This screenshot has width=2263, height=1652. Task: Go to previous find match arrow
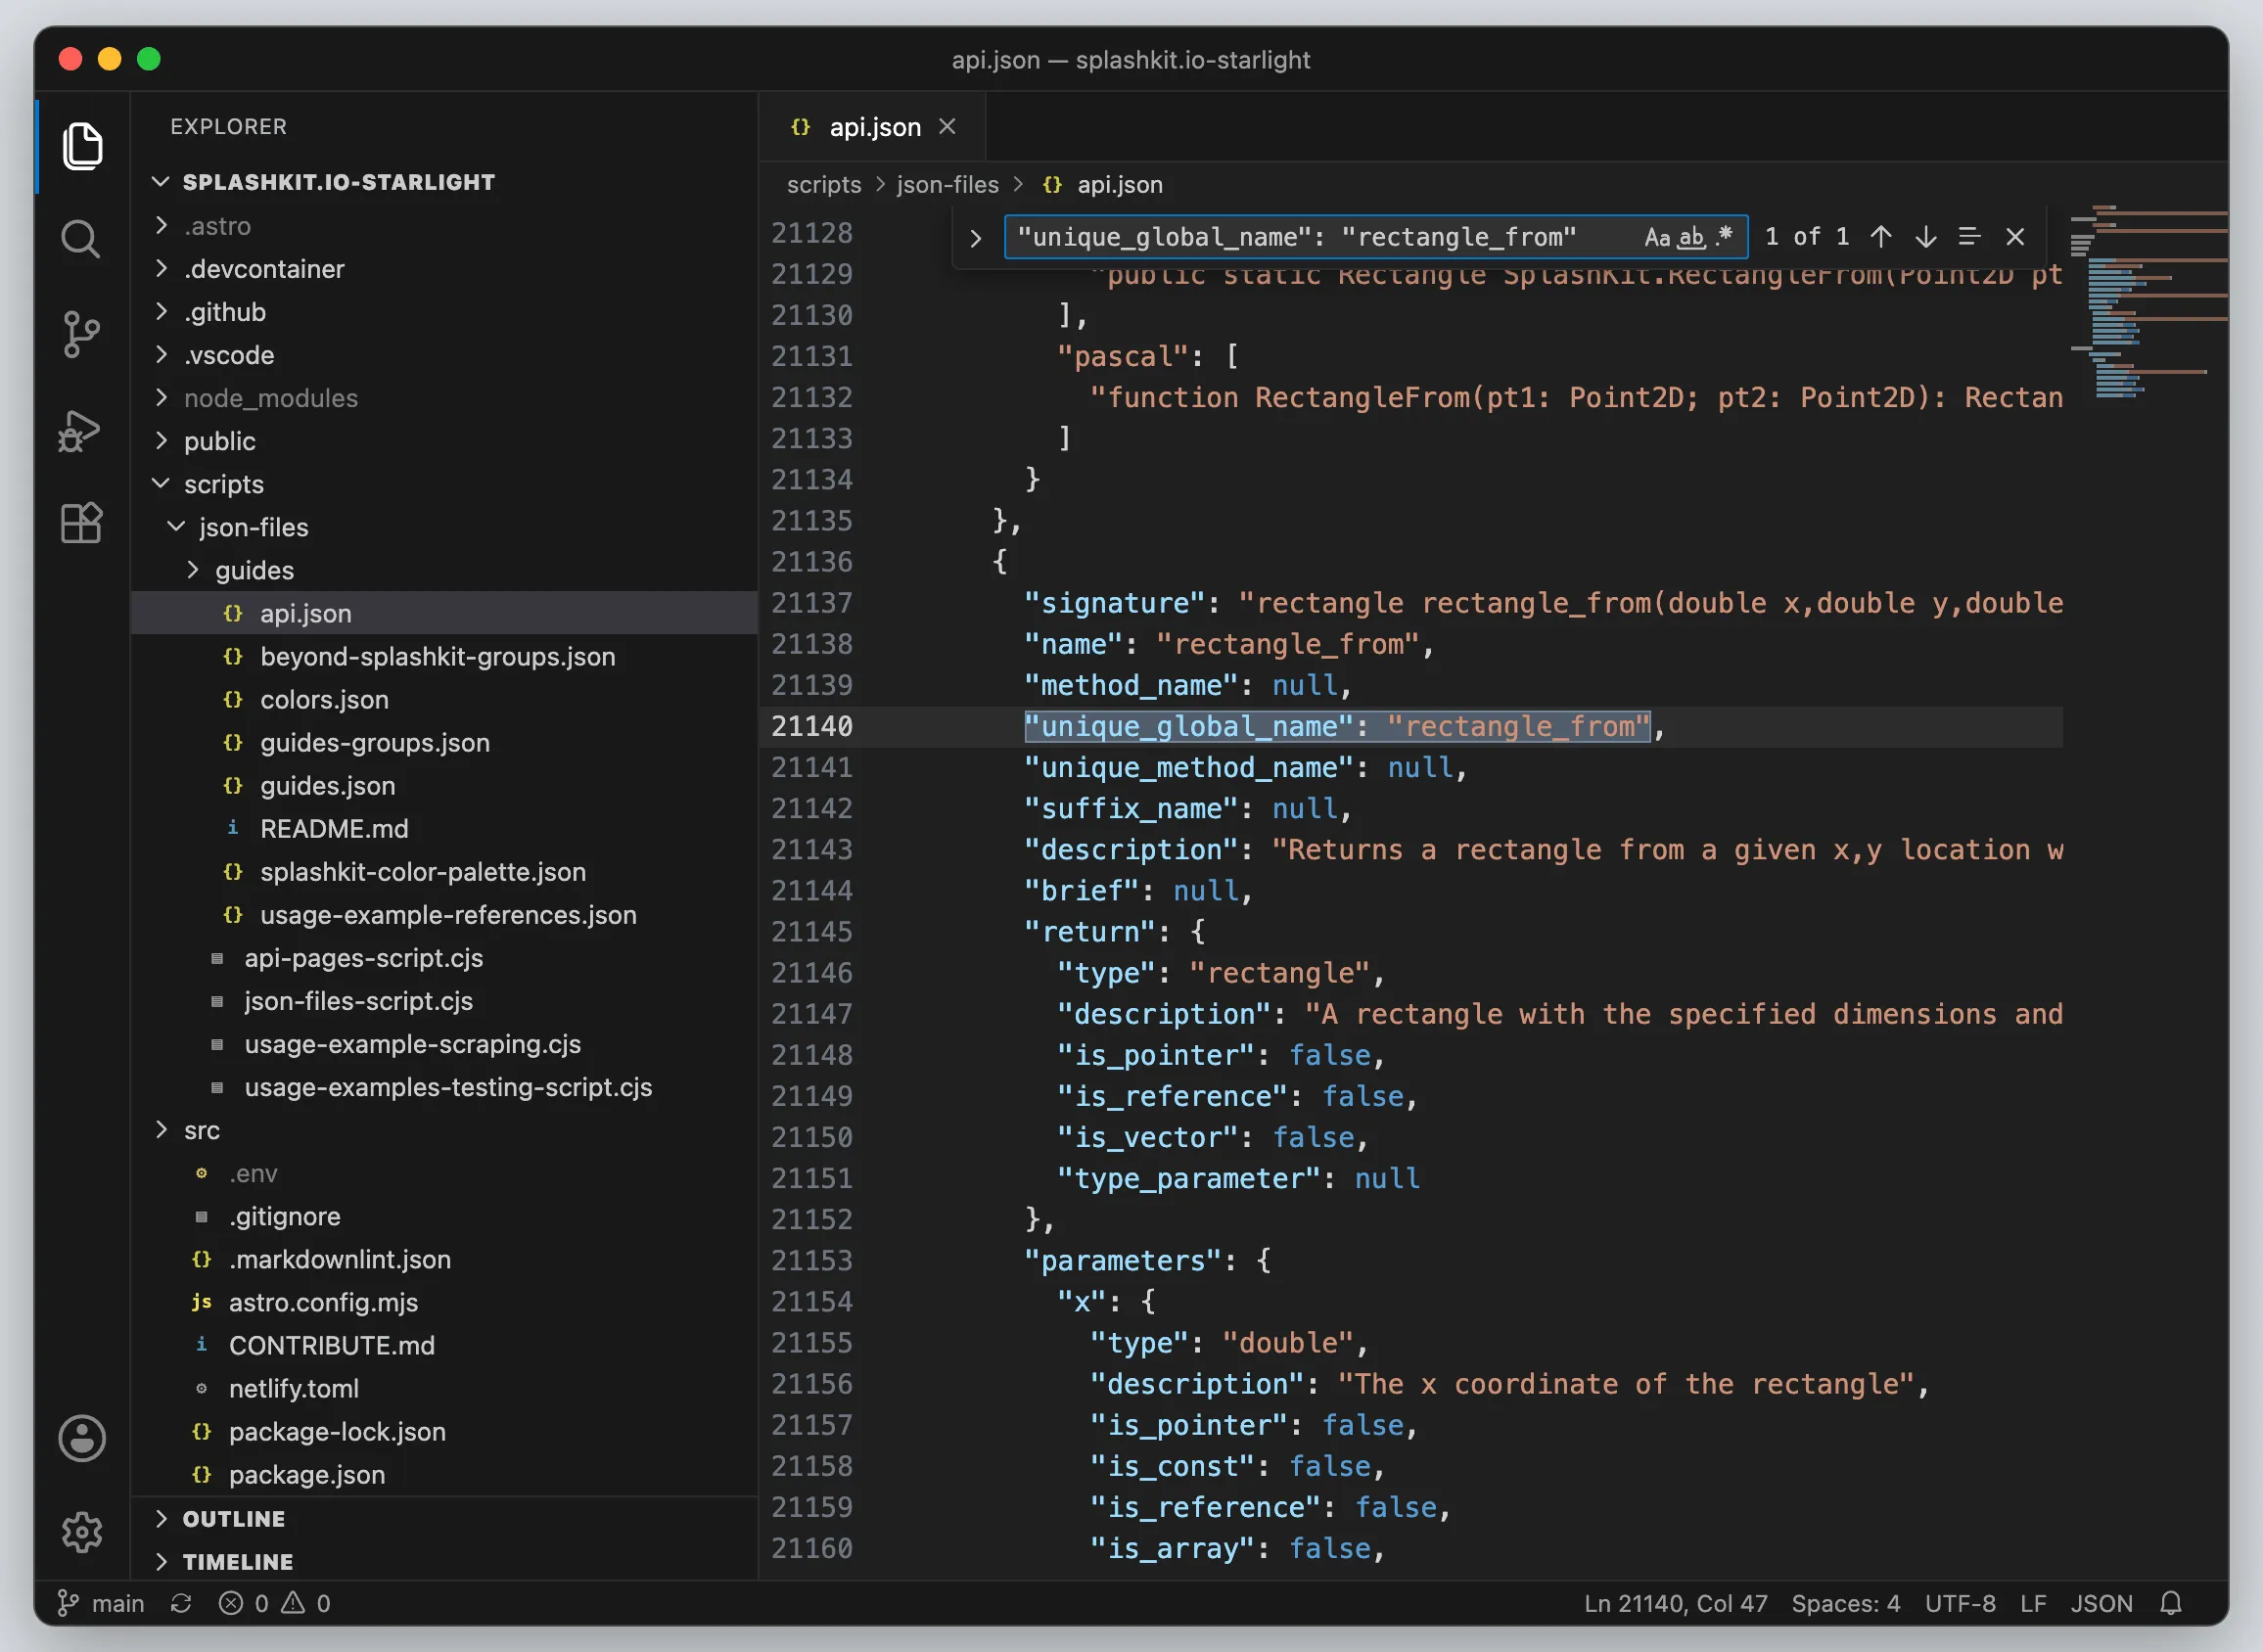(1881, 237)
